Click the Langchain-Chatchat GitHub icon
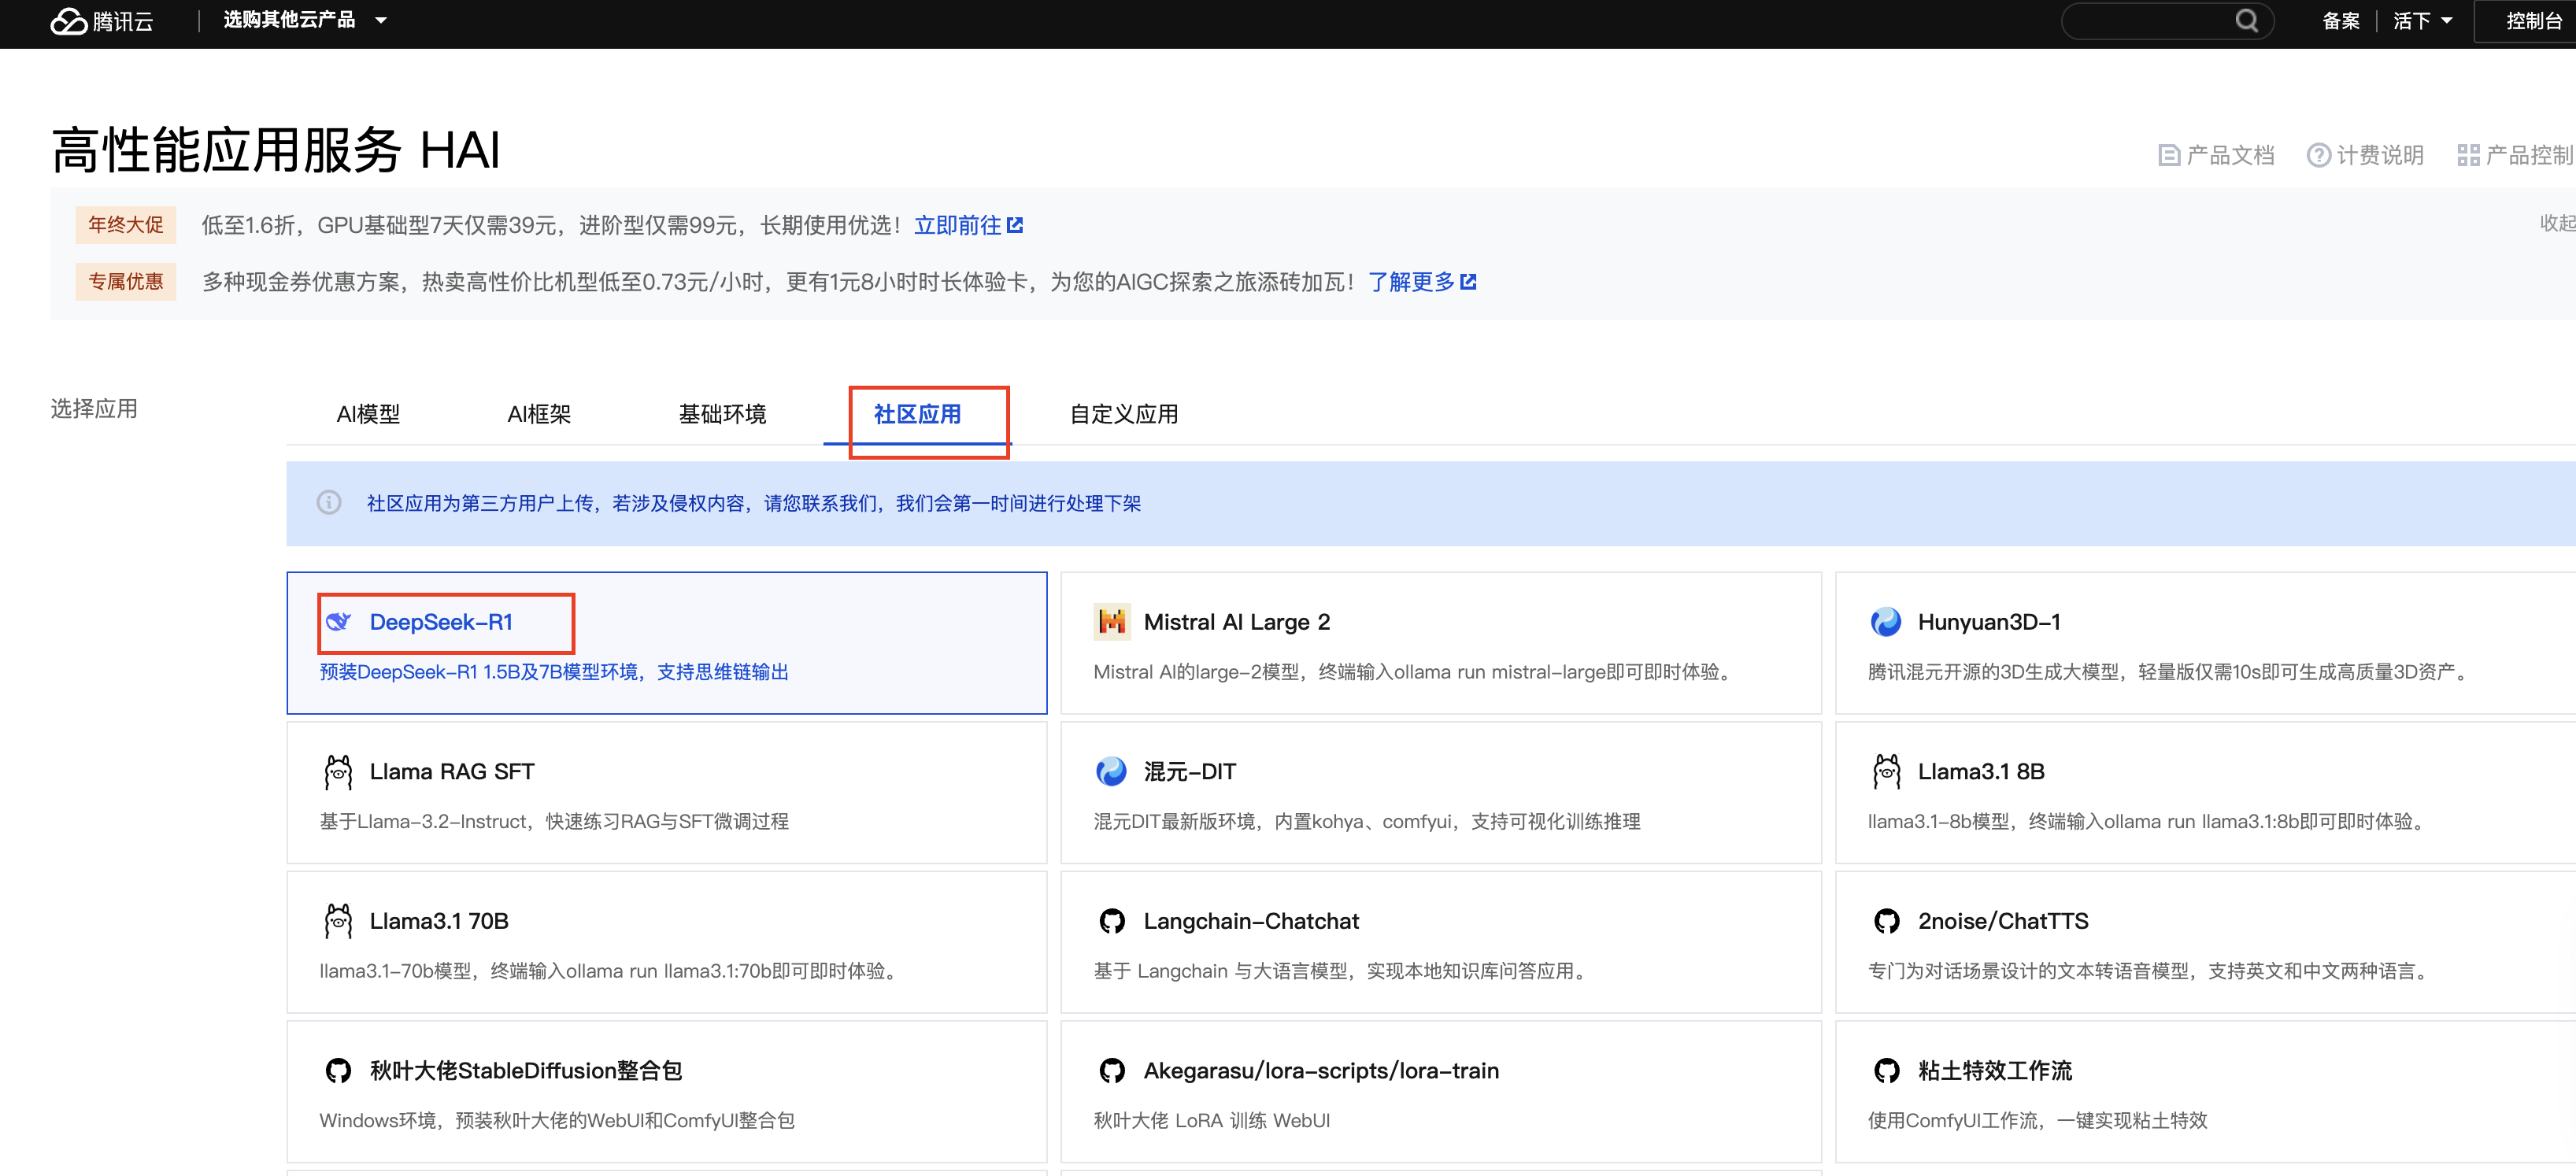Image resolution: width=2576 pixels, height=1176 pixels. tap(1111, 921)
